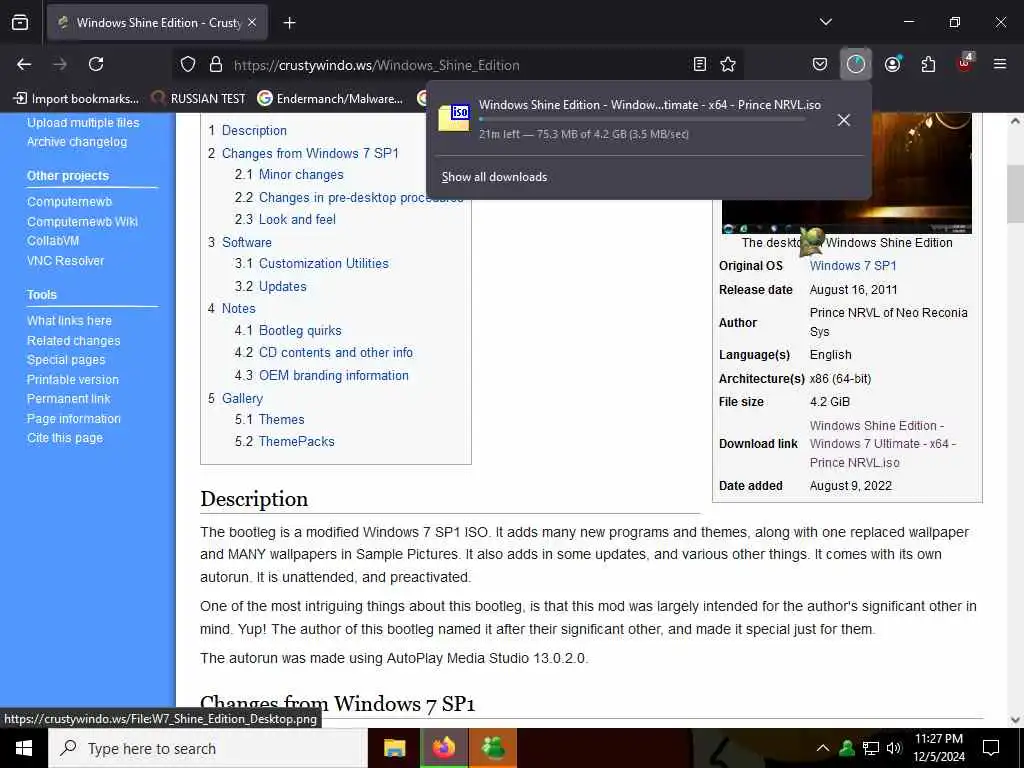1024x768 pixels.
Task: Open Firefox View icon in the tab bar
Action: pyautogui.click(x=20, y=22)
